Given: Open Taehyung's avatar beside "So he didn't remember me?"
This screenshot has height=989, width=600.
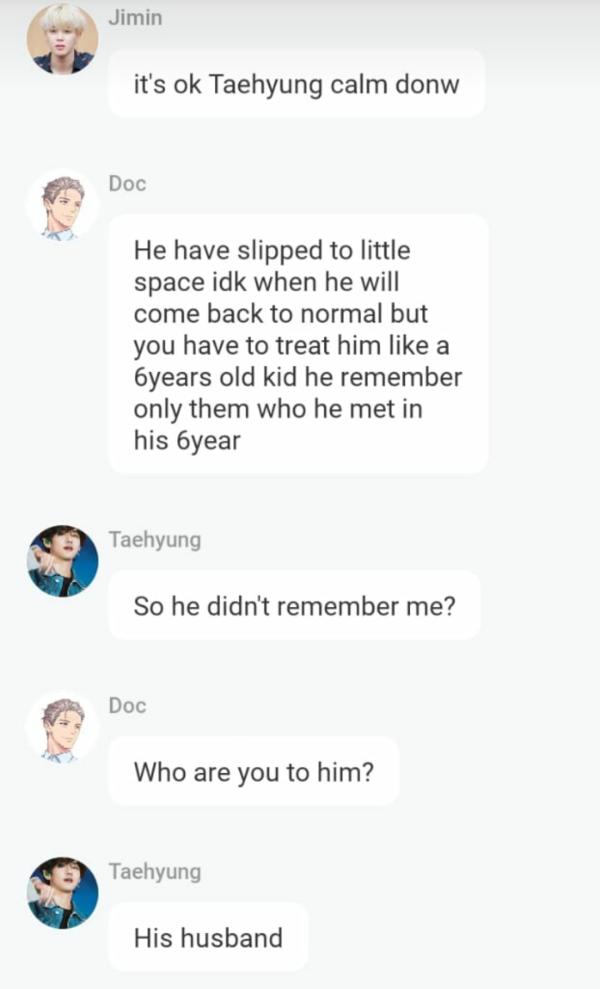Looking at the screenshot, I should point(62,561).
